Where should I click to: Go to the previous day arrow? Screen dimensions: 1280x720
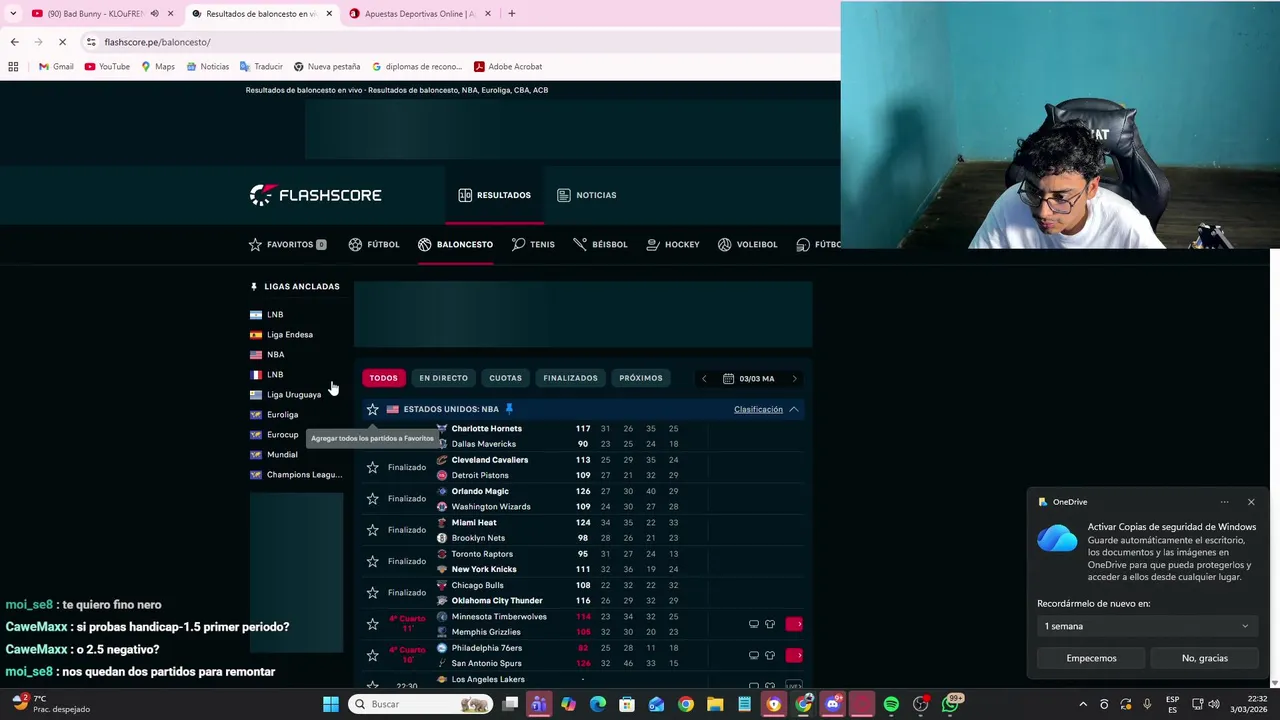click(704, 379)
